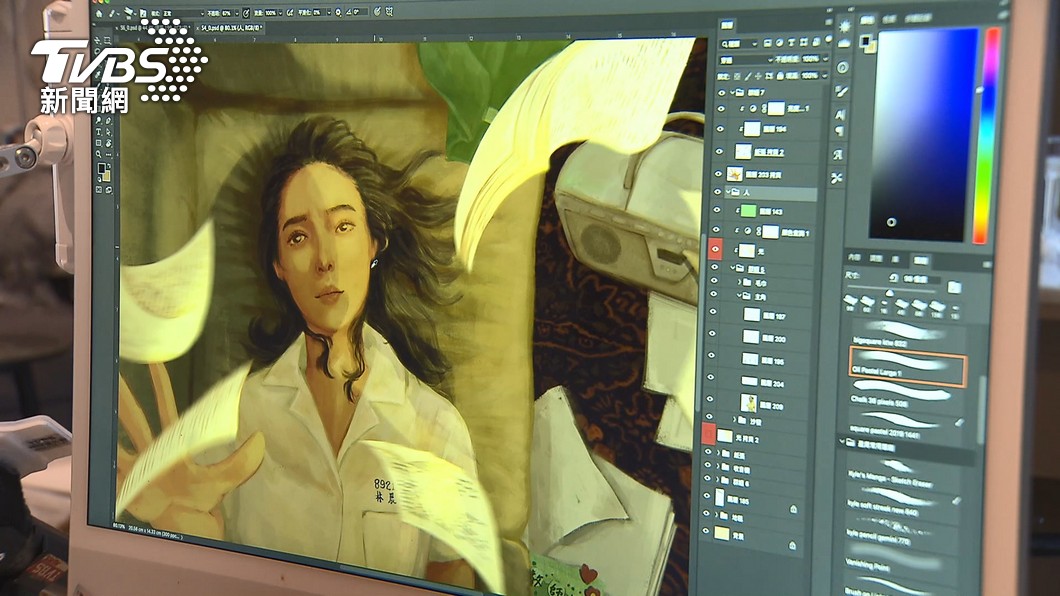Switch to the Color panel tab

tap(867, 20)
